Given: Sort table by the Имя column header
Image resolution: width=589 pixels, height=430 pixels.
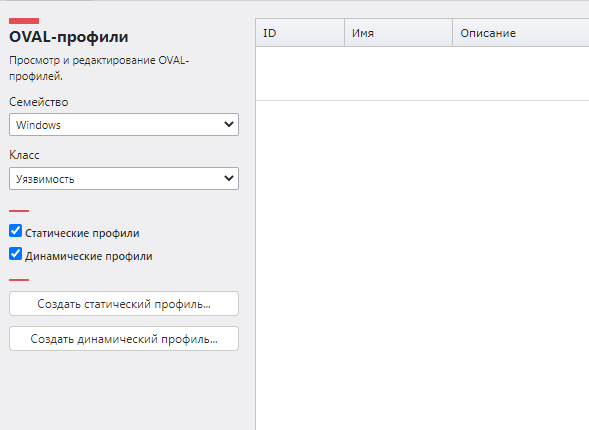Looking at the screenshot, I should 399,33.
